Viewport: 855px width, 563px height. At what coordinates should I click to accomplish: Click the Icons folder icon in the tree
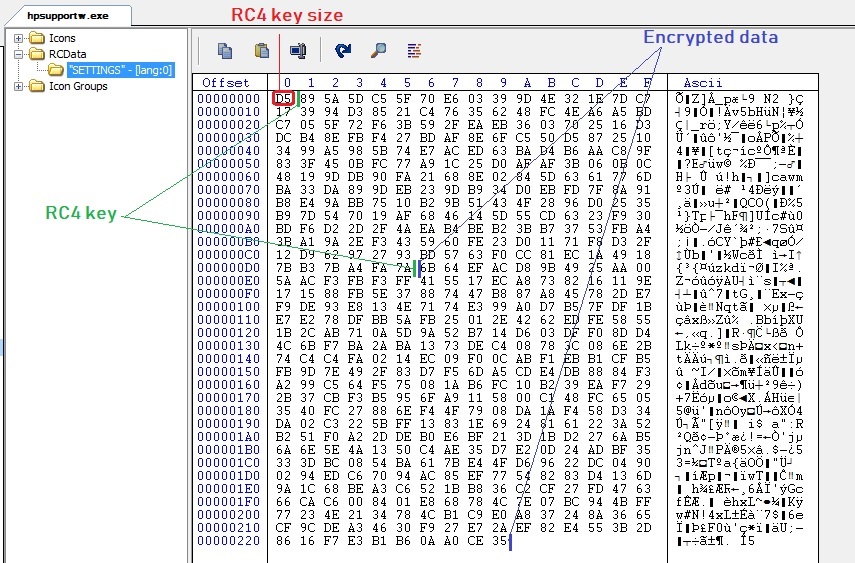pyautogui.click(x=37, y=38)
